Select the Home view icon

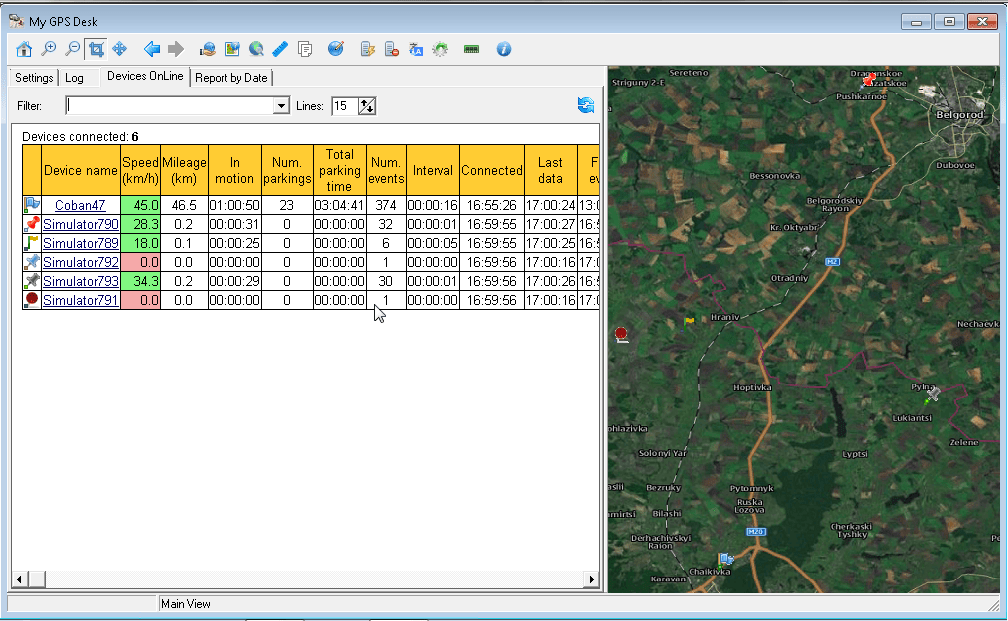pos(23,48)
